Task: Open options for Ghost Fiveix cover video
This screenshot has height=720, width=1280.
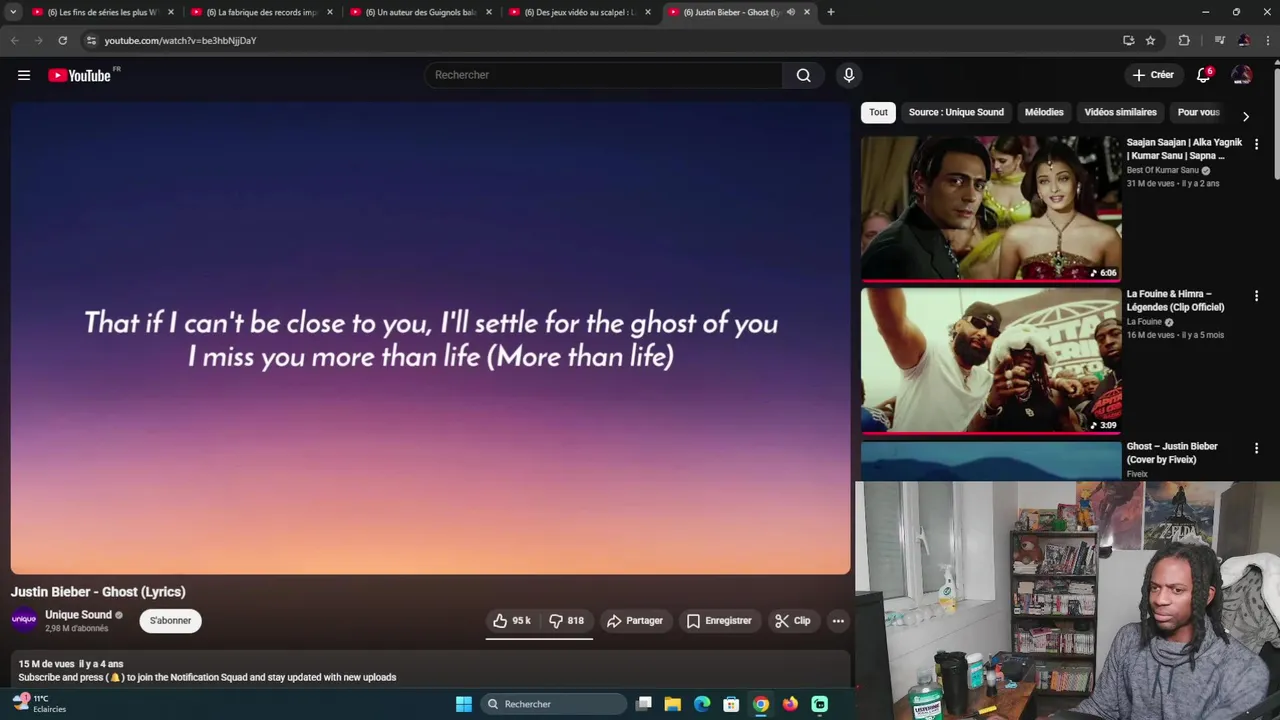Action: tap(1256, 448)
